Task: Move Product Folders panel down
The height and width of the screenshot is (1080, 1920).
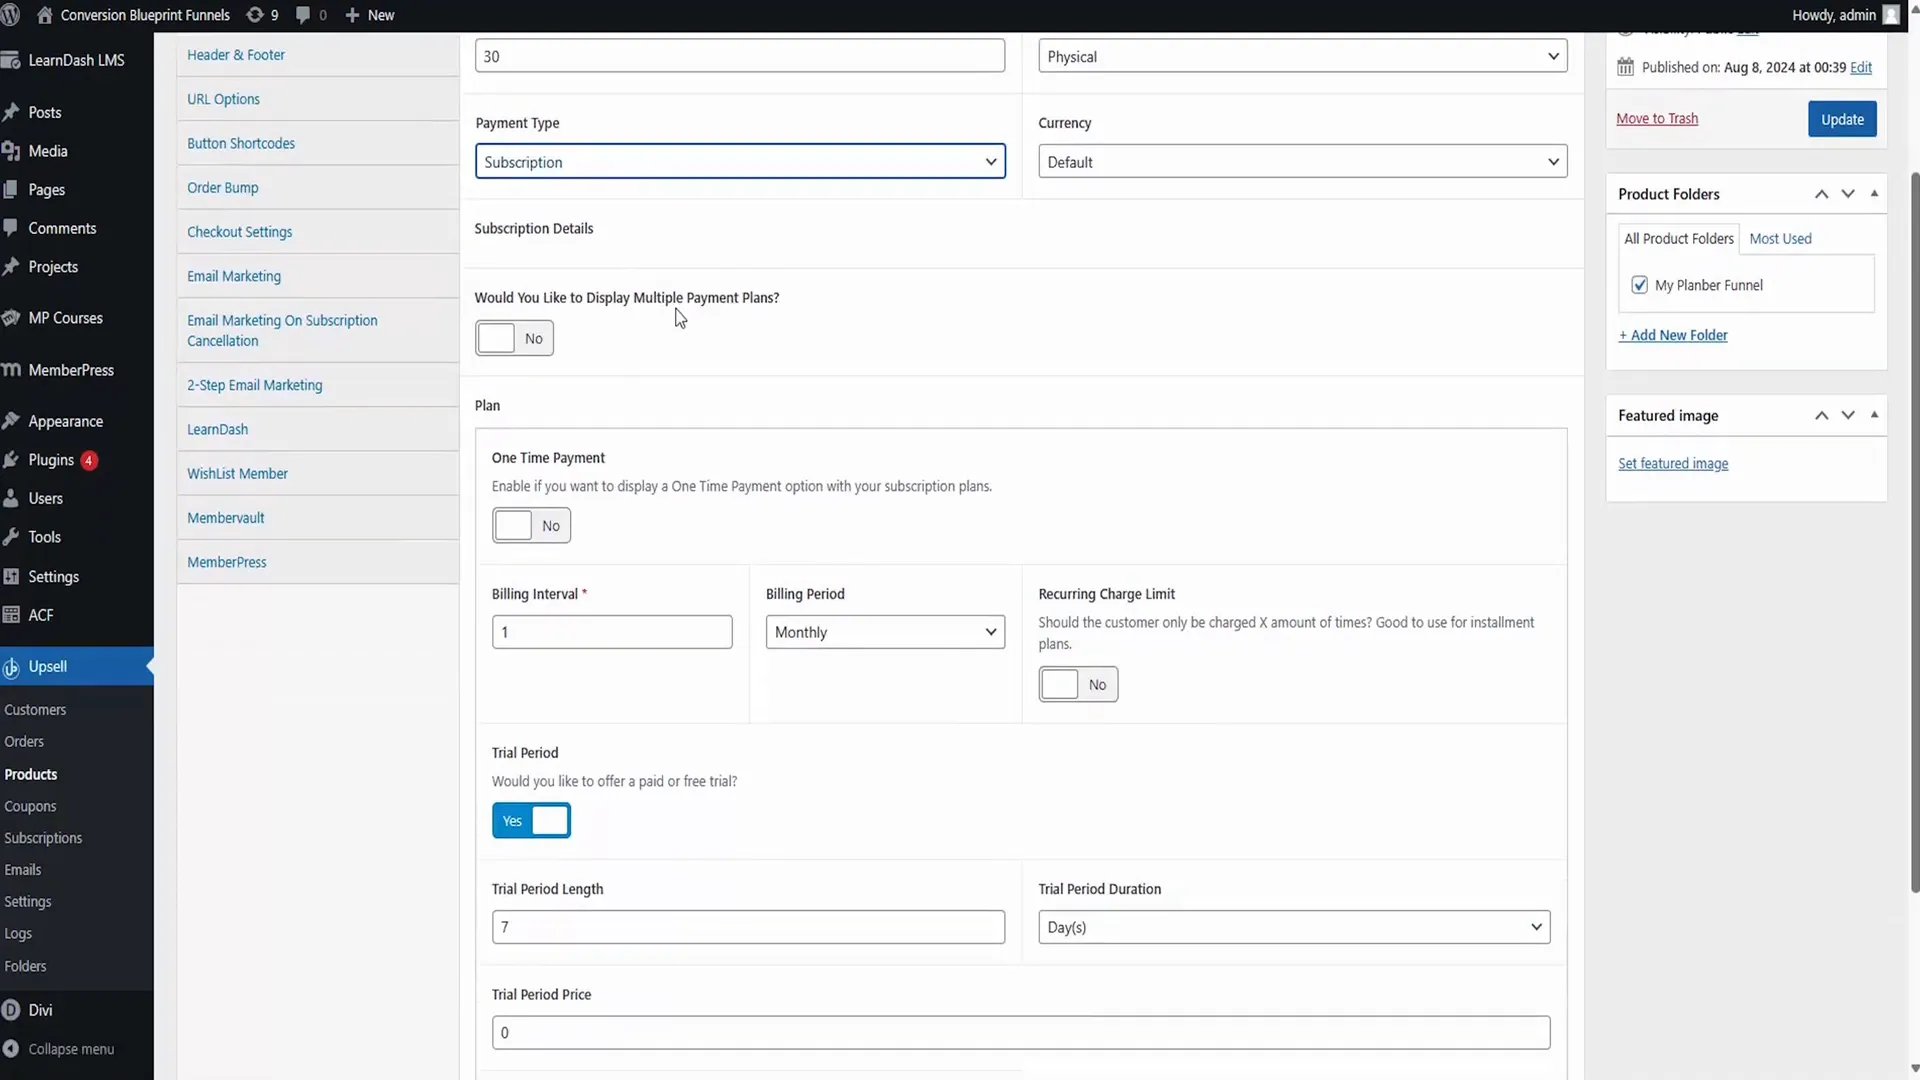Action: 1848,194
